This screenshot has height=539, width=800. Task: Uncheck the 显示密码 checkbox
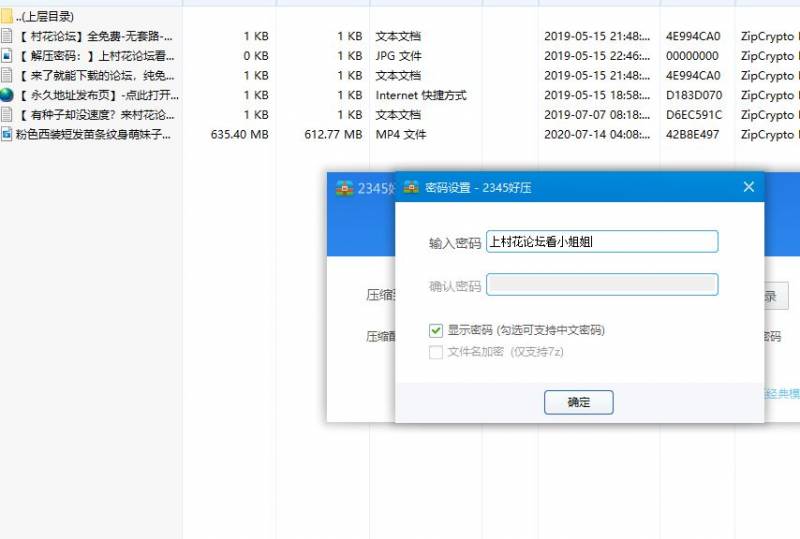tap(436, 330)
